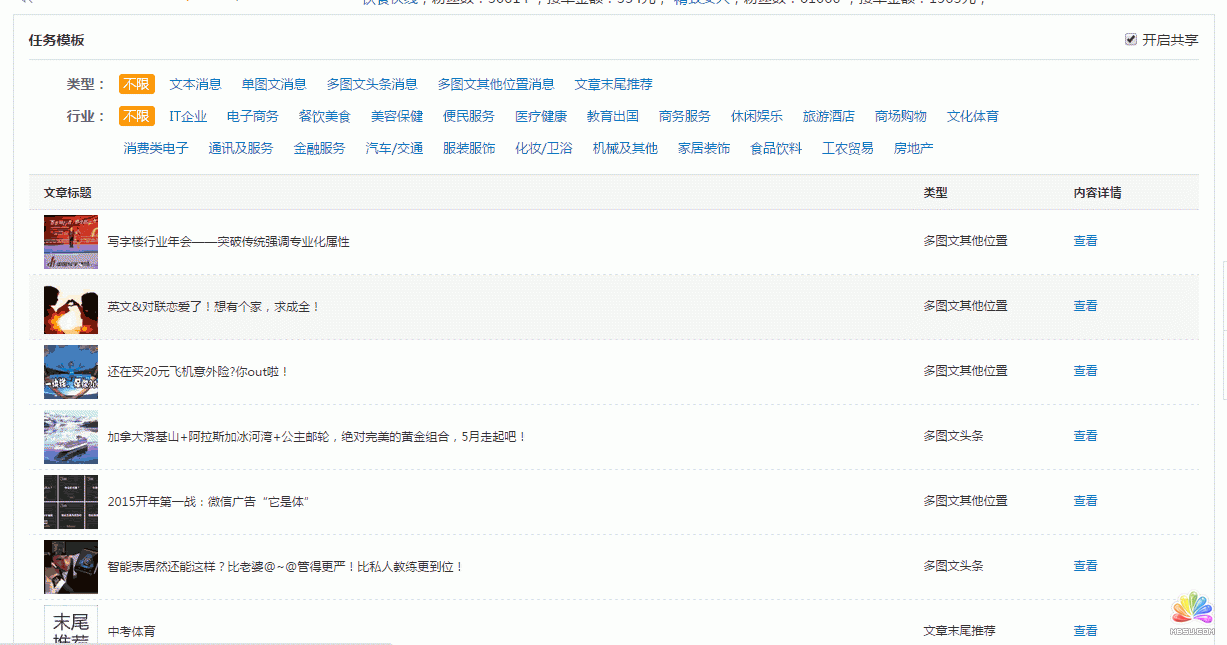The width and height of the screenshot is (1227, 645).
Task: Select the highlighted 不限 type filter
Action: [136, 84]
